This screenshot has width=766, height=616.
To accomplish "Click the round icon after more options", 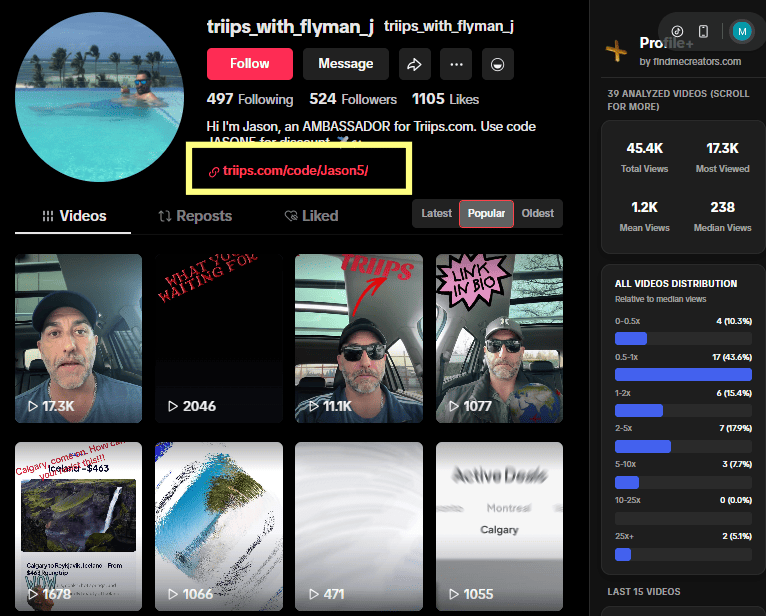I will [495, 64].
